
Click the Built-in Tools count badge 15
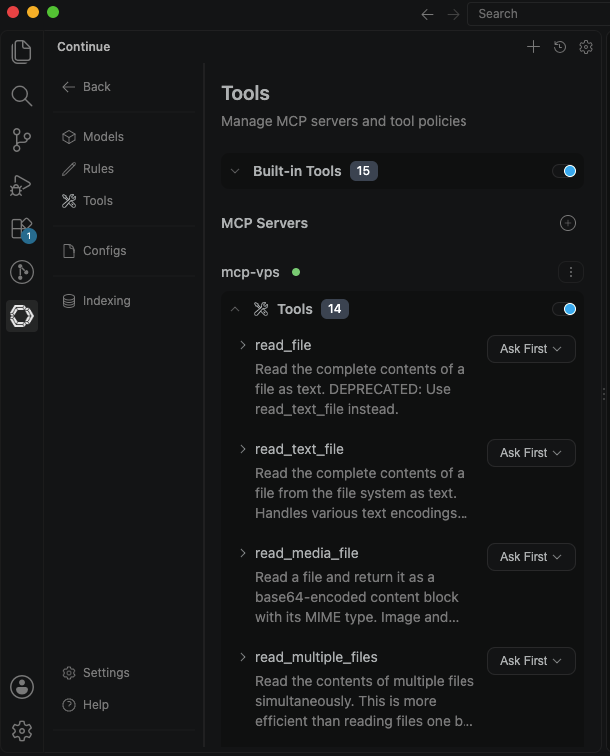click(x=364, y=171)
